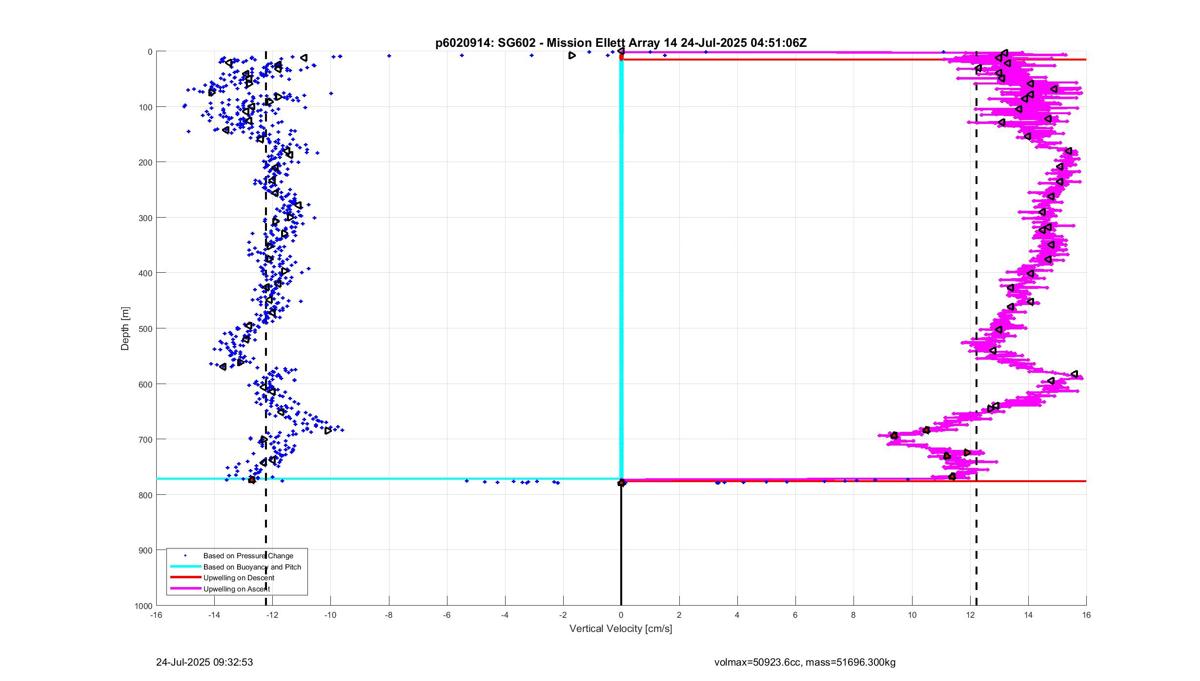The height and width of the screenshot is (681, 1200).
Task: Click legend entry 'Based on Buoyancy and Pitch'
Action: coord(251,566)
